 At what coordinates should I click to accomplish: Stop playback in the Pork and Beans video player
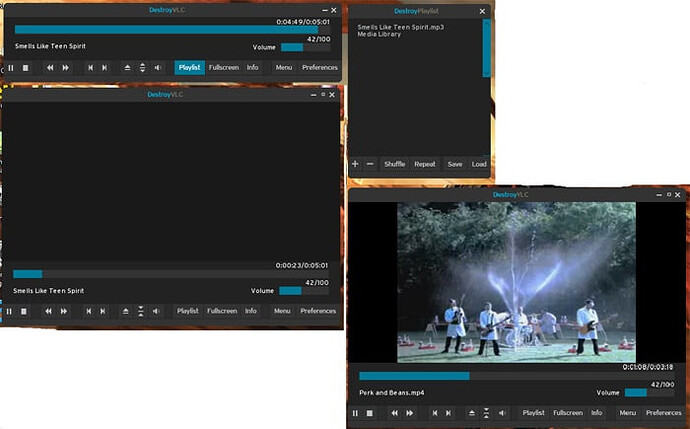[369, 412]
